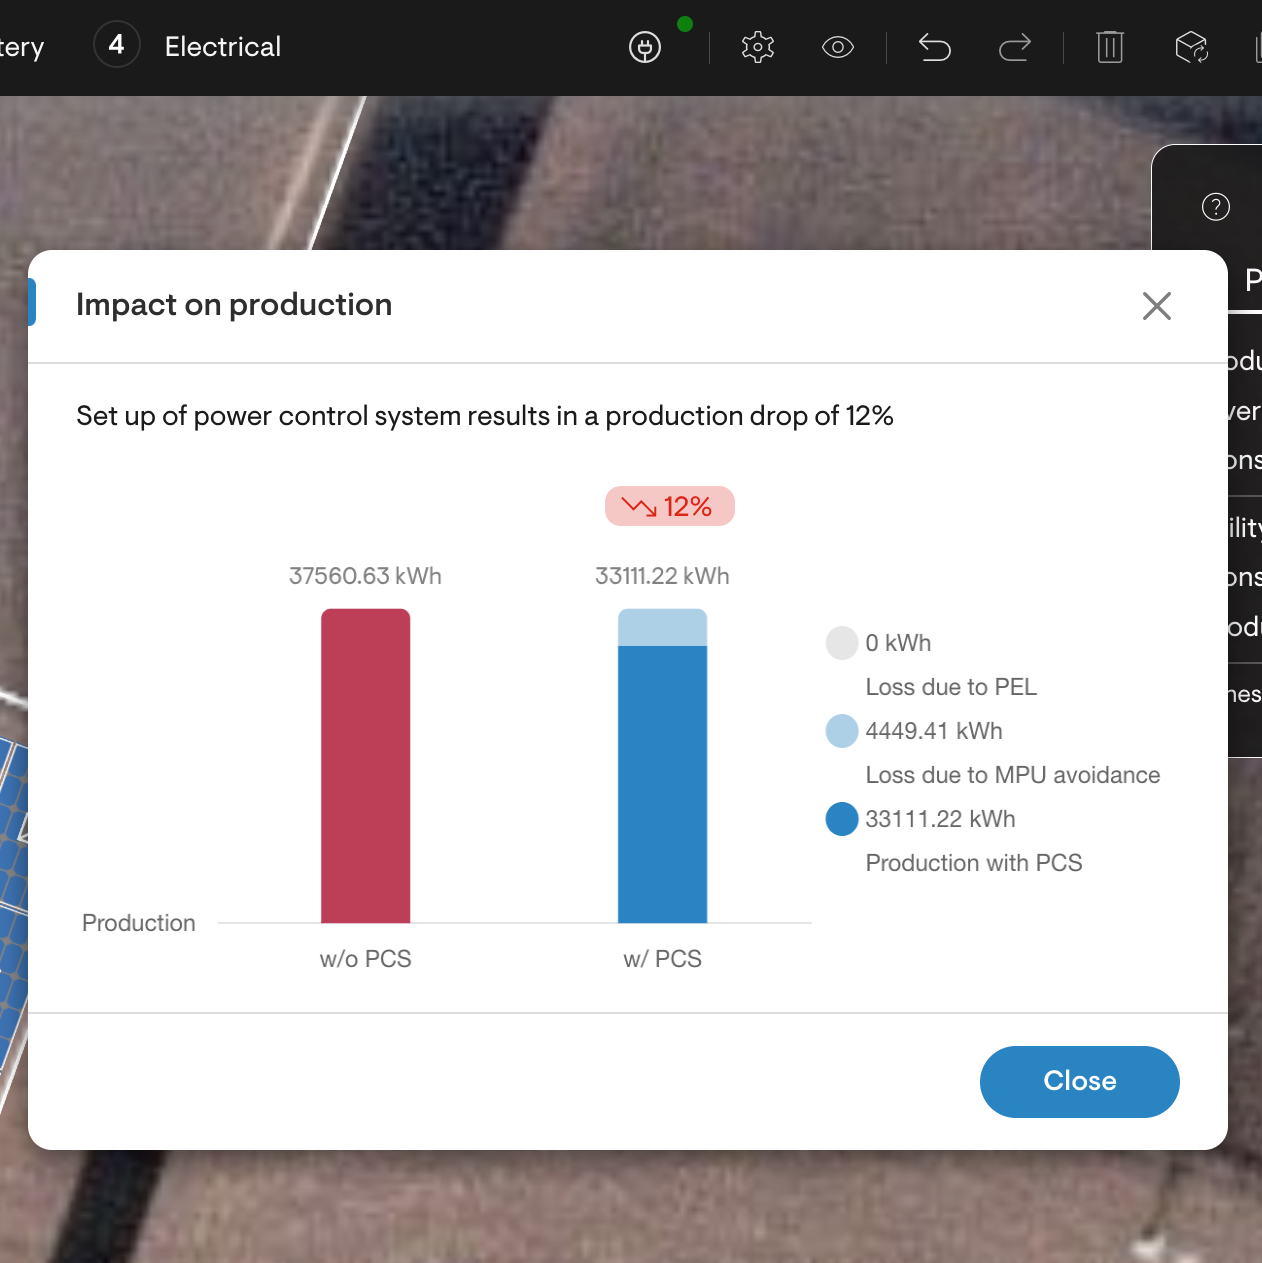Click the electrical plug status icon
Viewport: 1262px width, 1263px height.
[645, 47]
